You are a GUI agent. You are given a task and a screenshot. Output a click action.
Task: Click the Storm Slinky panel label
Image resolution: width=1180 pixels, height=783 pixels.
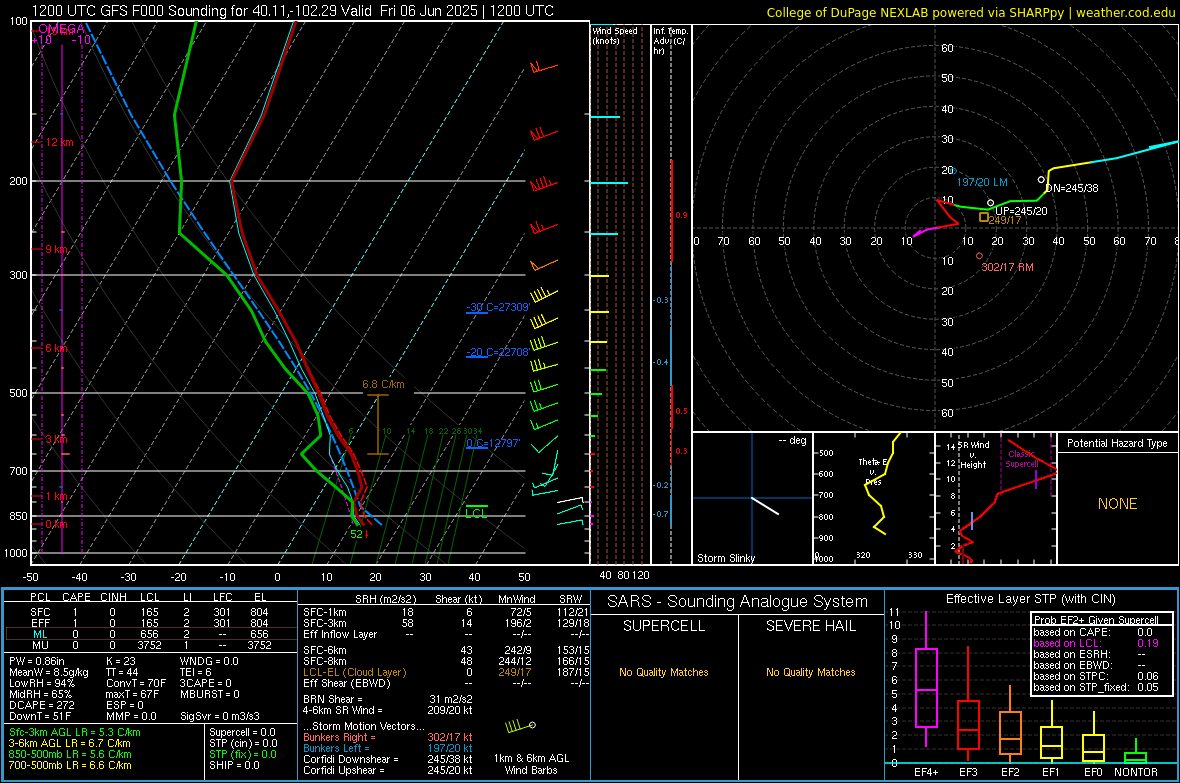coord(725,558)
